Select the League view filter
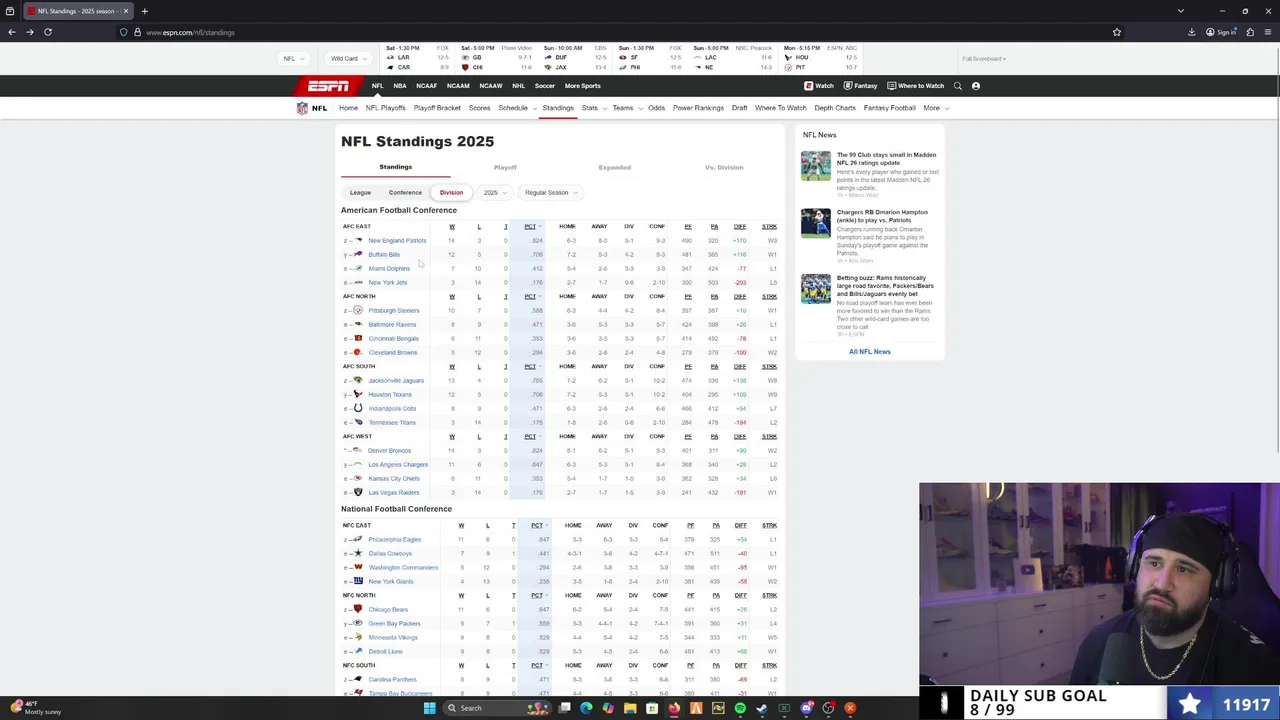The width and height of the screenshot is (1280, 720). click(x=360, y=192)
